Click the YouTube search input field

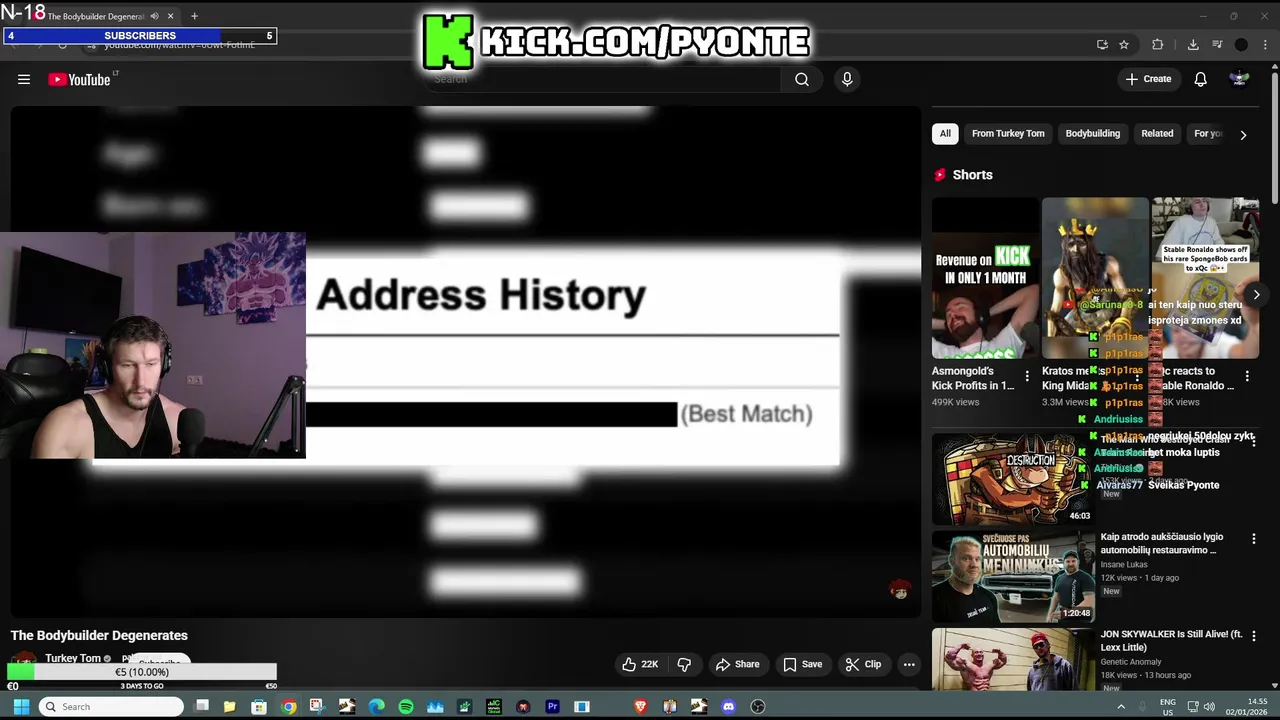(x=605, y=79)
